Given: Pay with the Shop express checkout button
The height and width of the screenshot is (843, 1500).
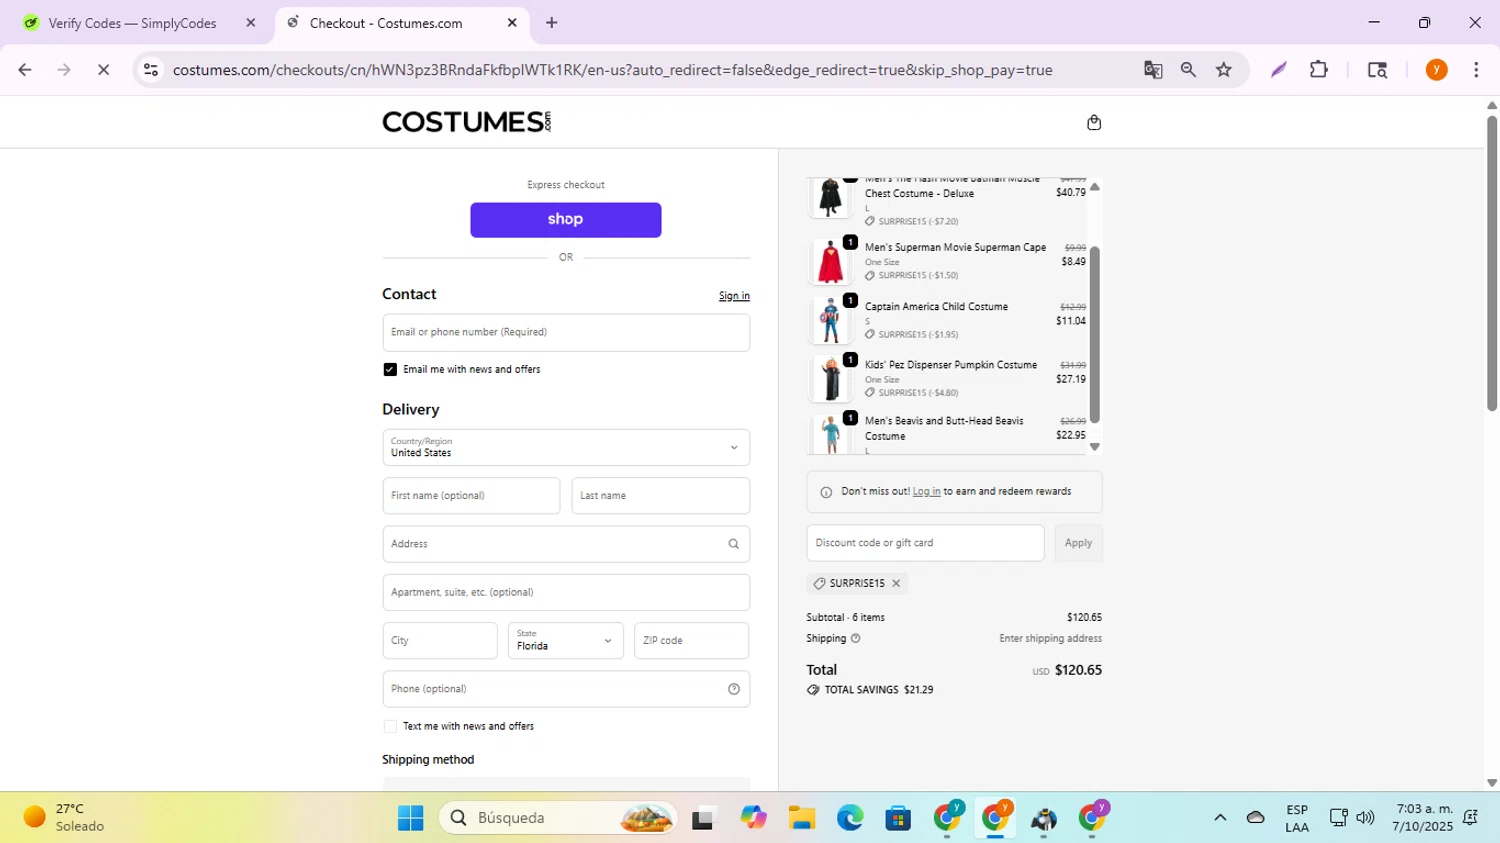Looking at the screenshot, I should coord(566,220).
